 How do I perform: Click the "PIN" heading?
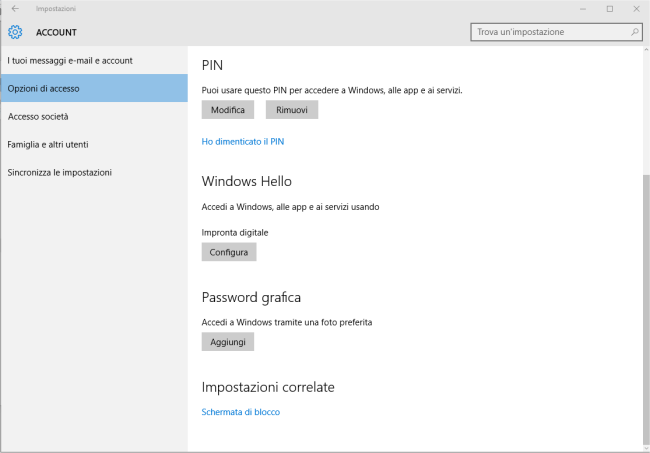212,65
